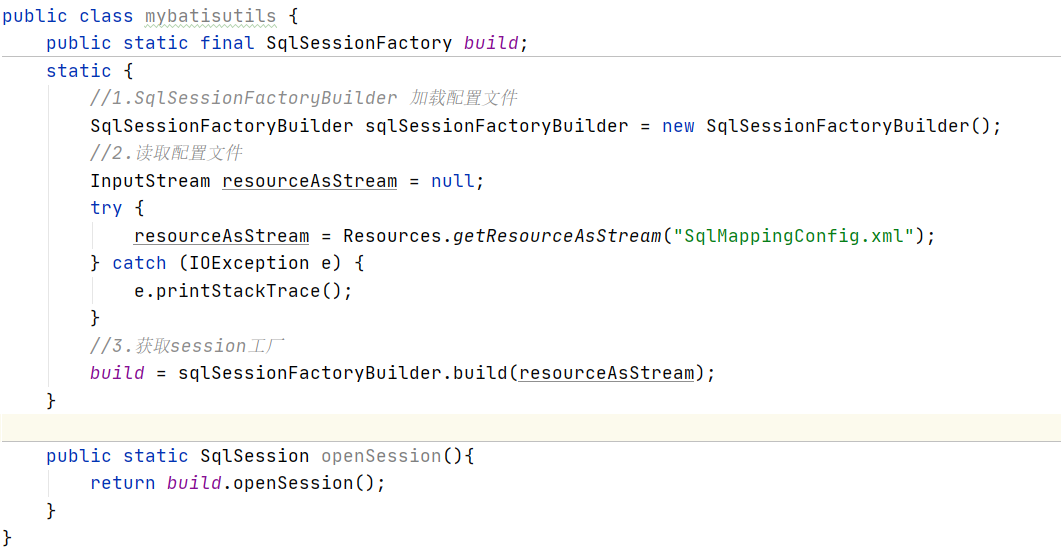The height and width of the screenshot is (557, 1061).
Task: Click the build field in its declaration line
Action: (x=491, y=43)
